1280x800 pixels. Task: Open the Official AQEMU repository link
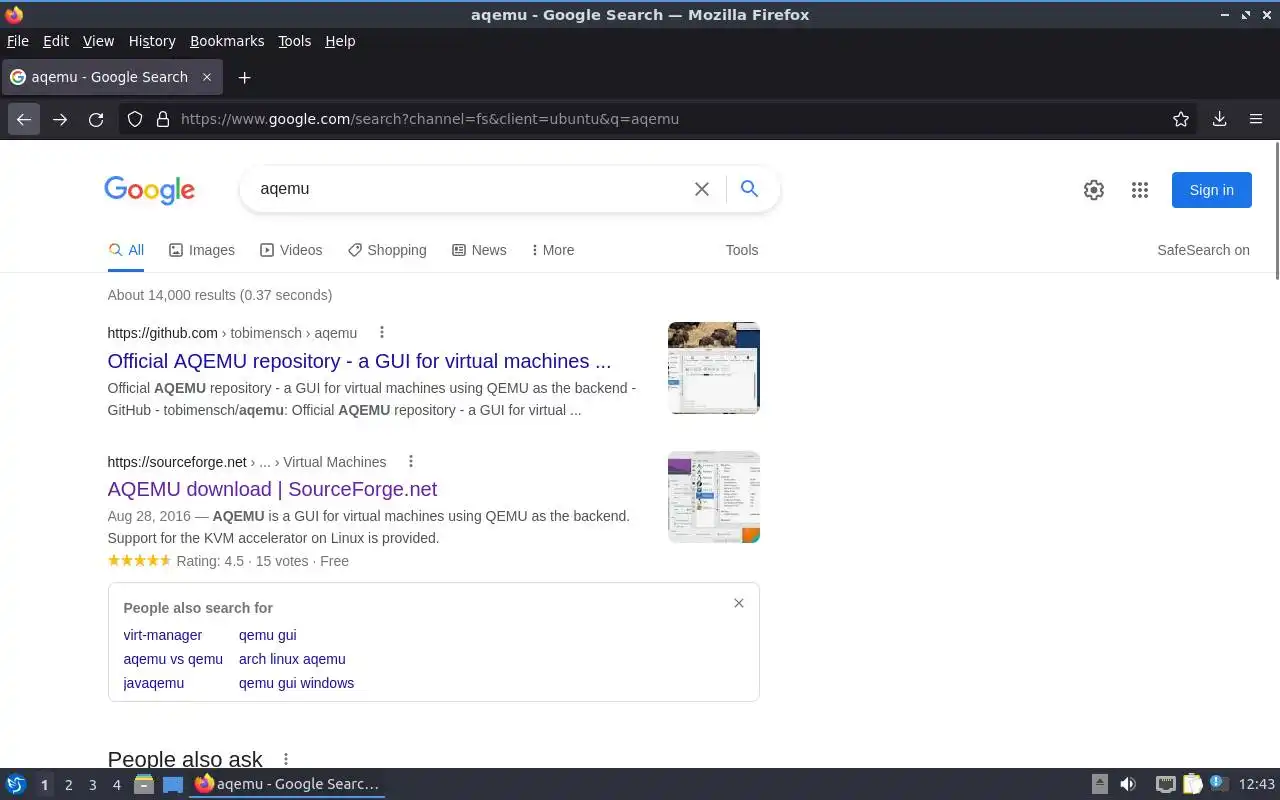click(x=359, y=361)
